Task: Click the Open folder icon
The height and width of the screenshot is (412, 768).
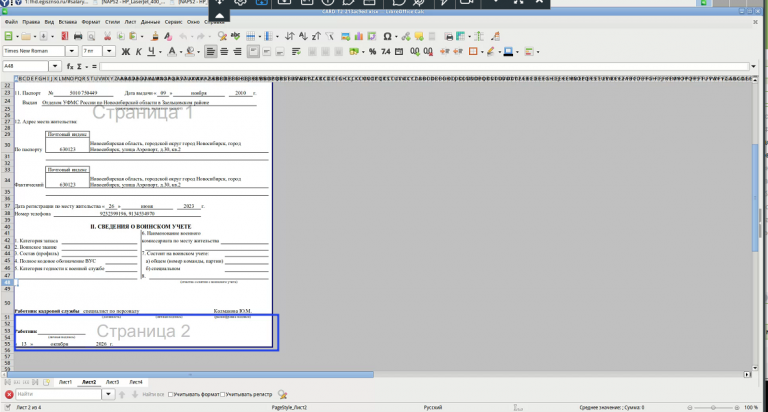Action: [x=25, y=36]
